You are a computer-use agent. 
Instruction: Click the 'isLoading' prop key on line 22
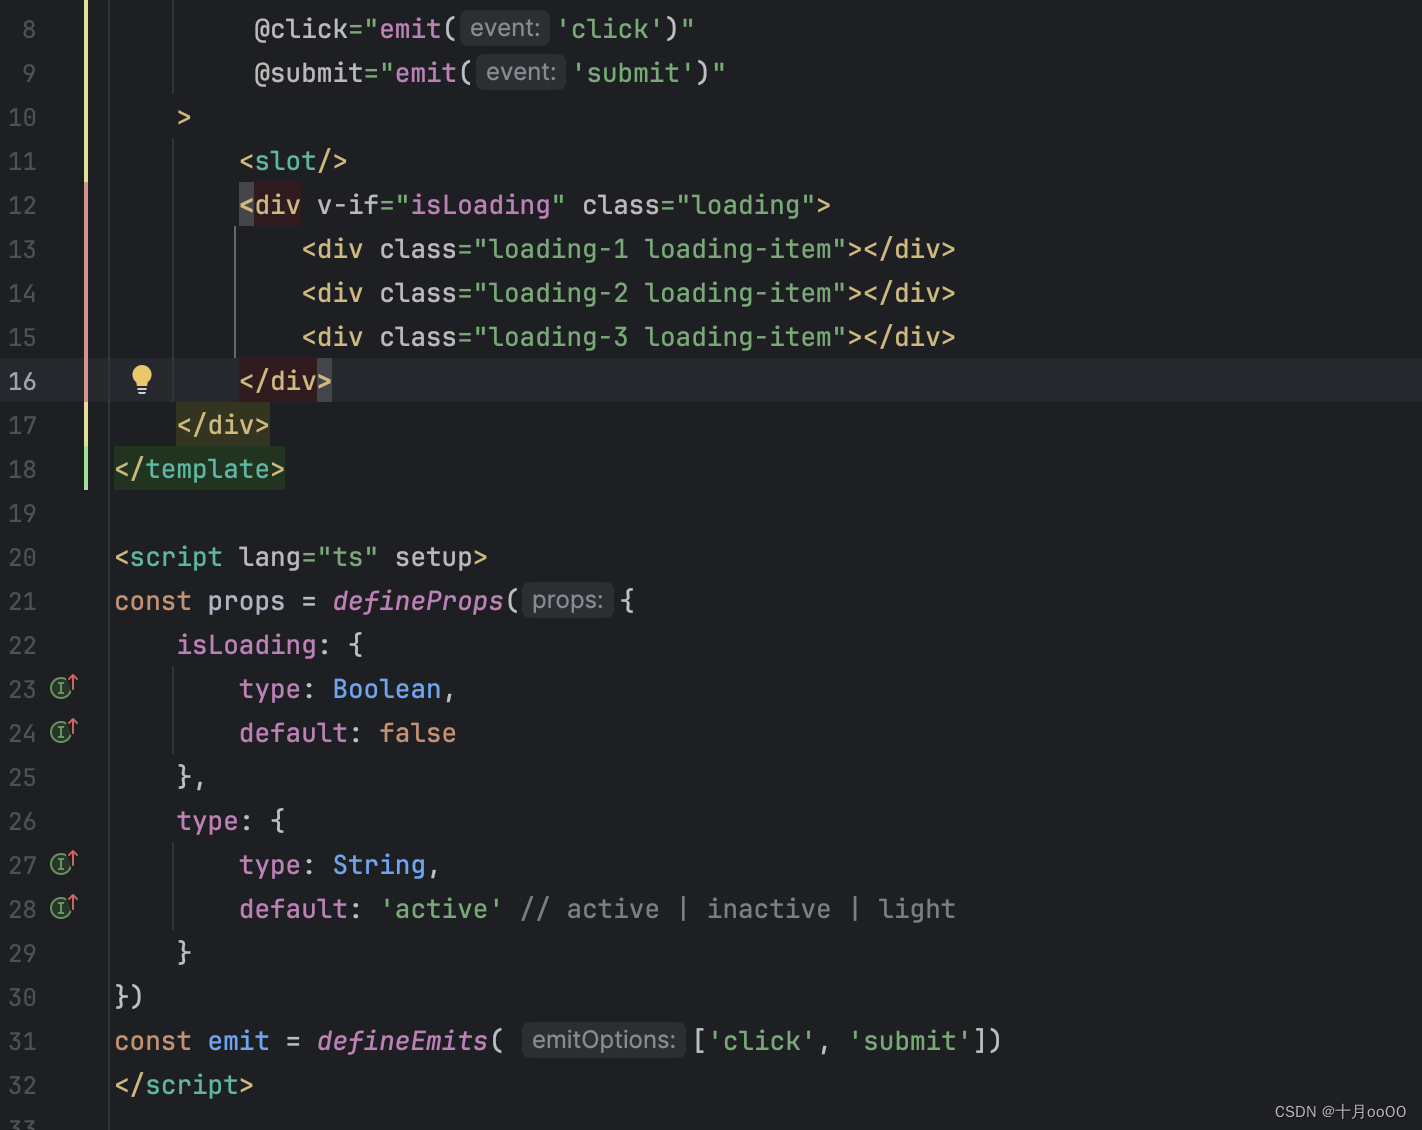coord(247,645)
